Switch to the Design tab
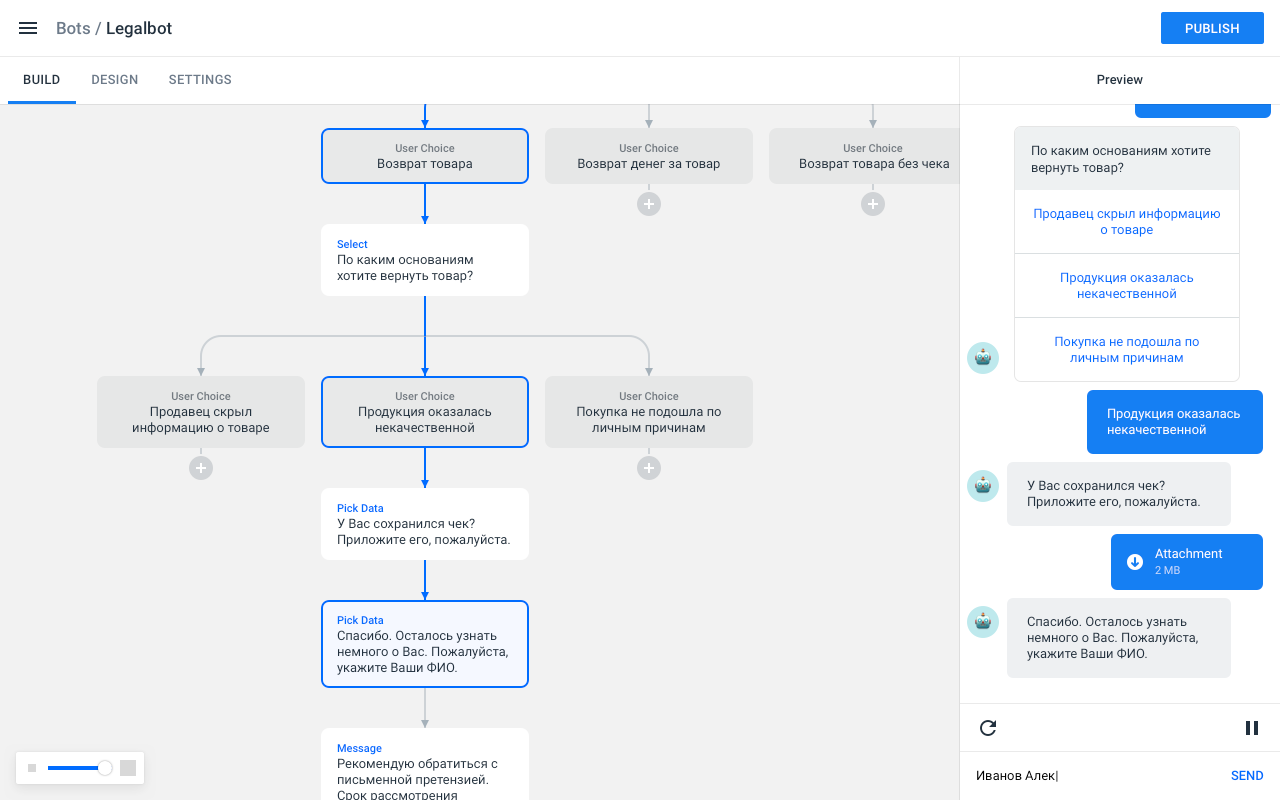This screenshot has width=1280, height=800. pyautogui.click(x=115, y=80)
